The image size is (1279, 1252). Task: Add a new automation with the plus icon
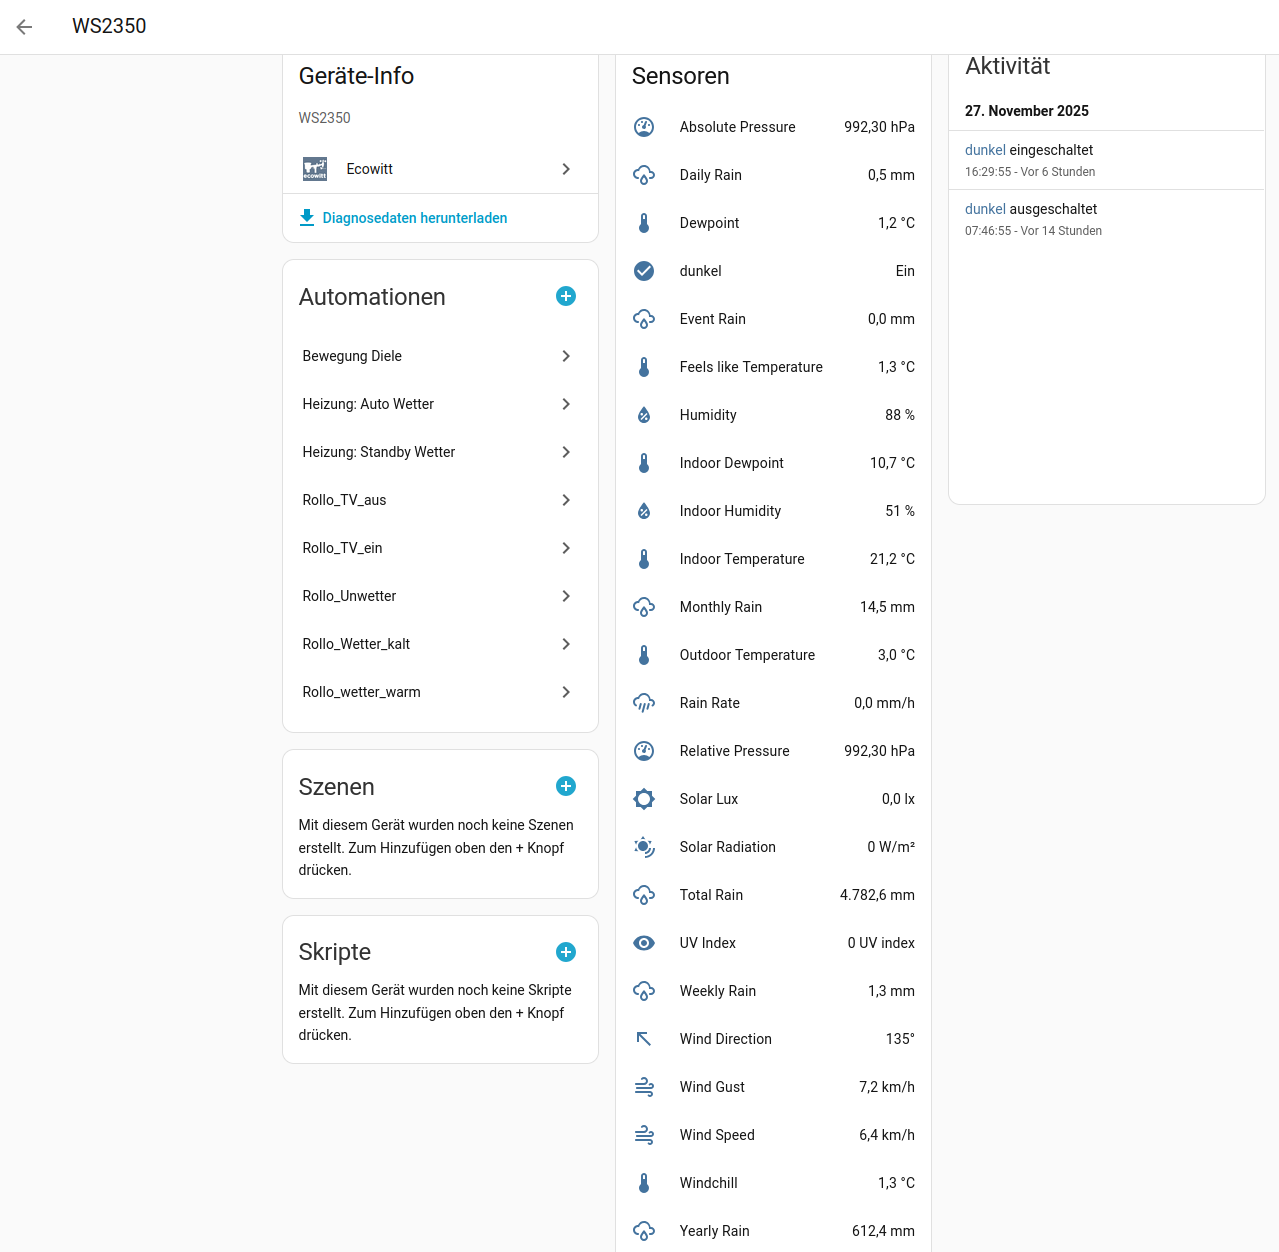(x=566, y=296)
